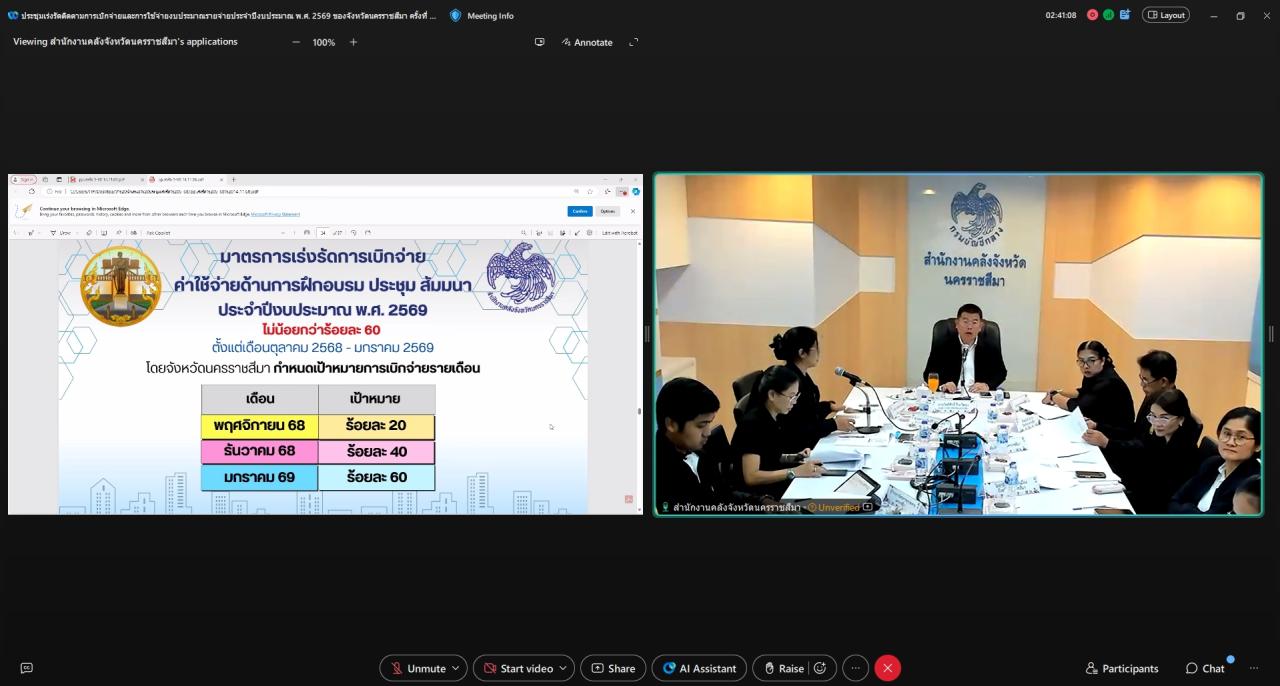Image resolution: width=1280 pixels, height=686 pixels.
Task: Leave the meeting with red X button
Action: pyautogui.click(x=887, y=668)
